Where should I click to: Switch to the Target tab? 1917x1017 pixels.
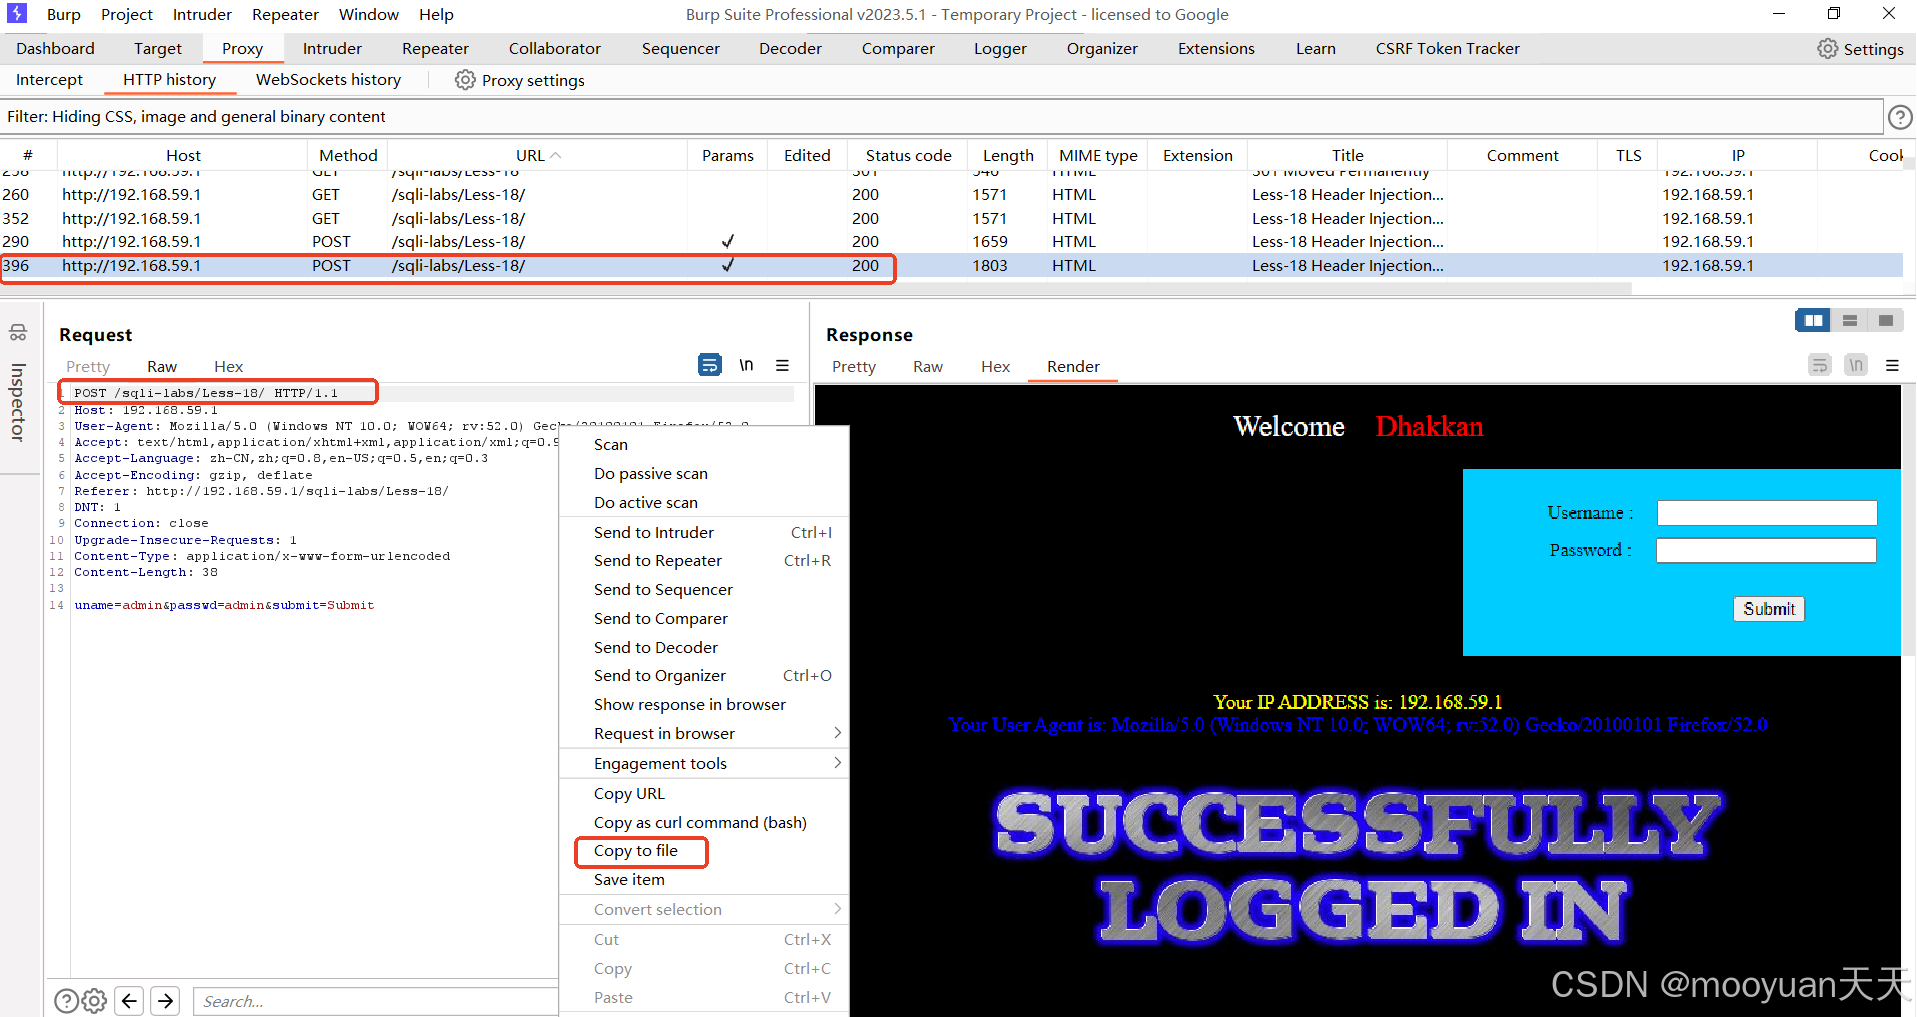pyautogui.click(x=158, y=48)
